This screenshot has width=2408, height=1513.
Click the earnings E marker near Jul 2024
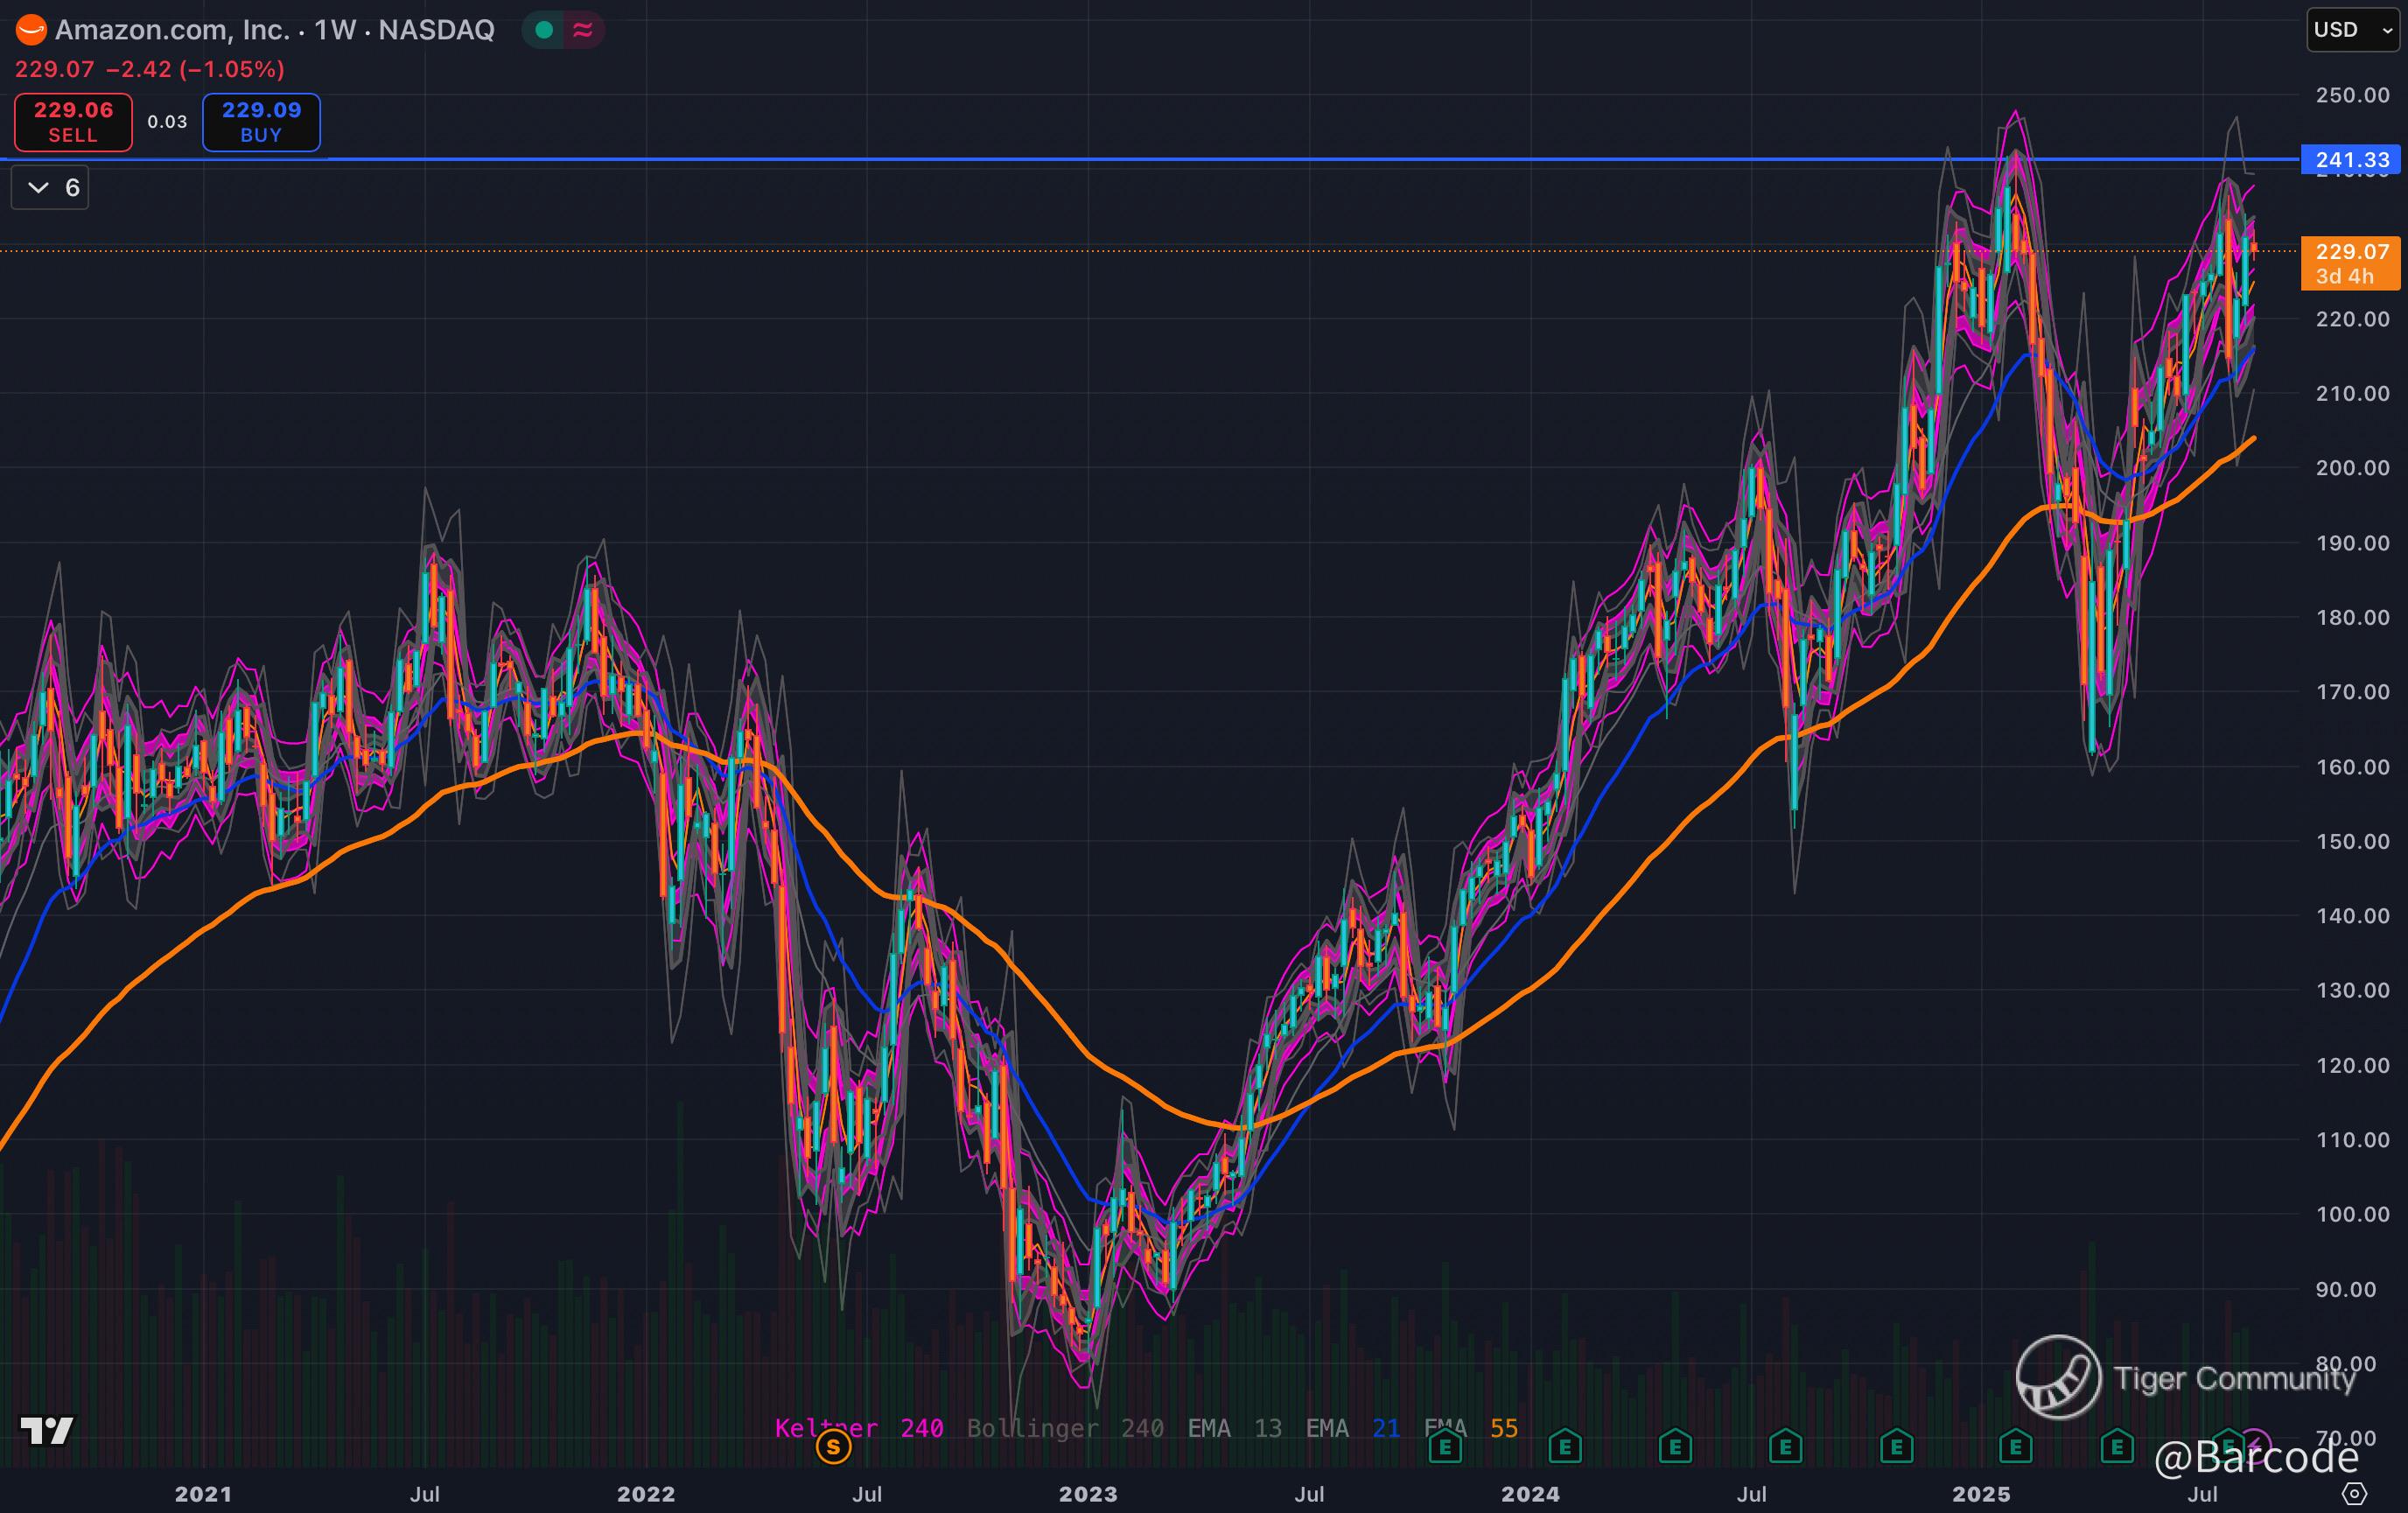(x=1785, y=1446)
